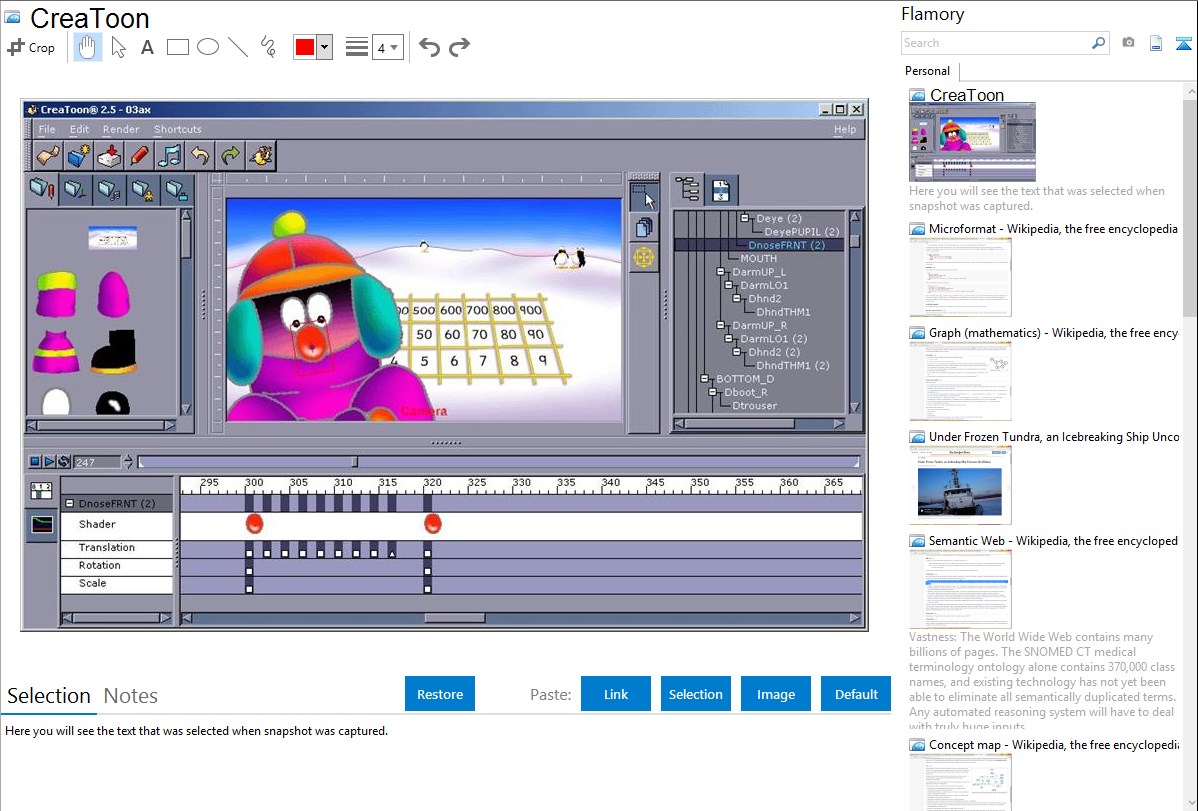
Task: Select the text annotation tool A
Action: [x=147, y=47]
